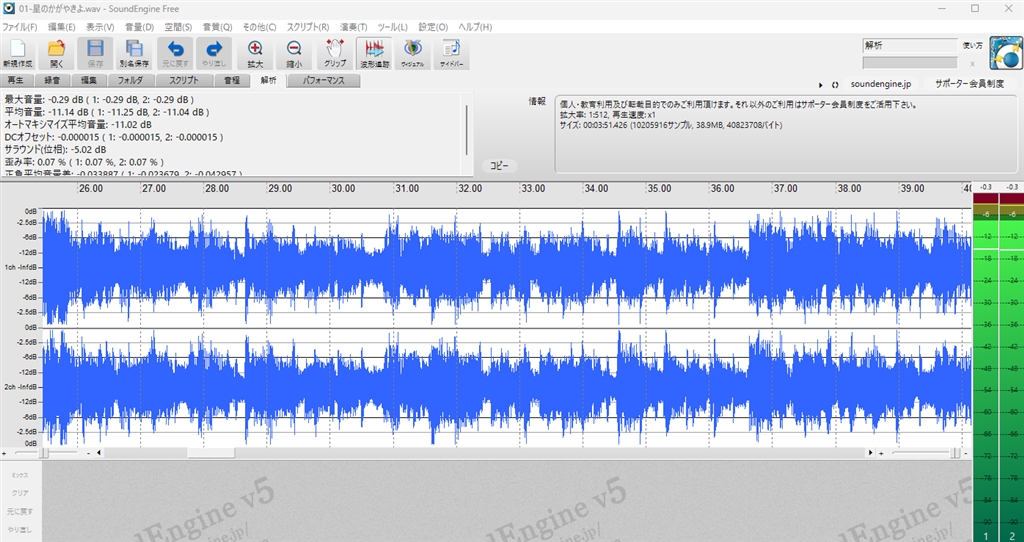Adjust the right zoom slider below the waveform
1024x542 pixels.
[x=955, y=453]
